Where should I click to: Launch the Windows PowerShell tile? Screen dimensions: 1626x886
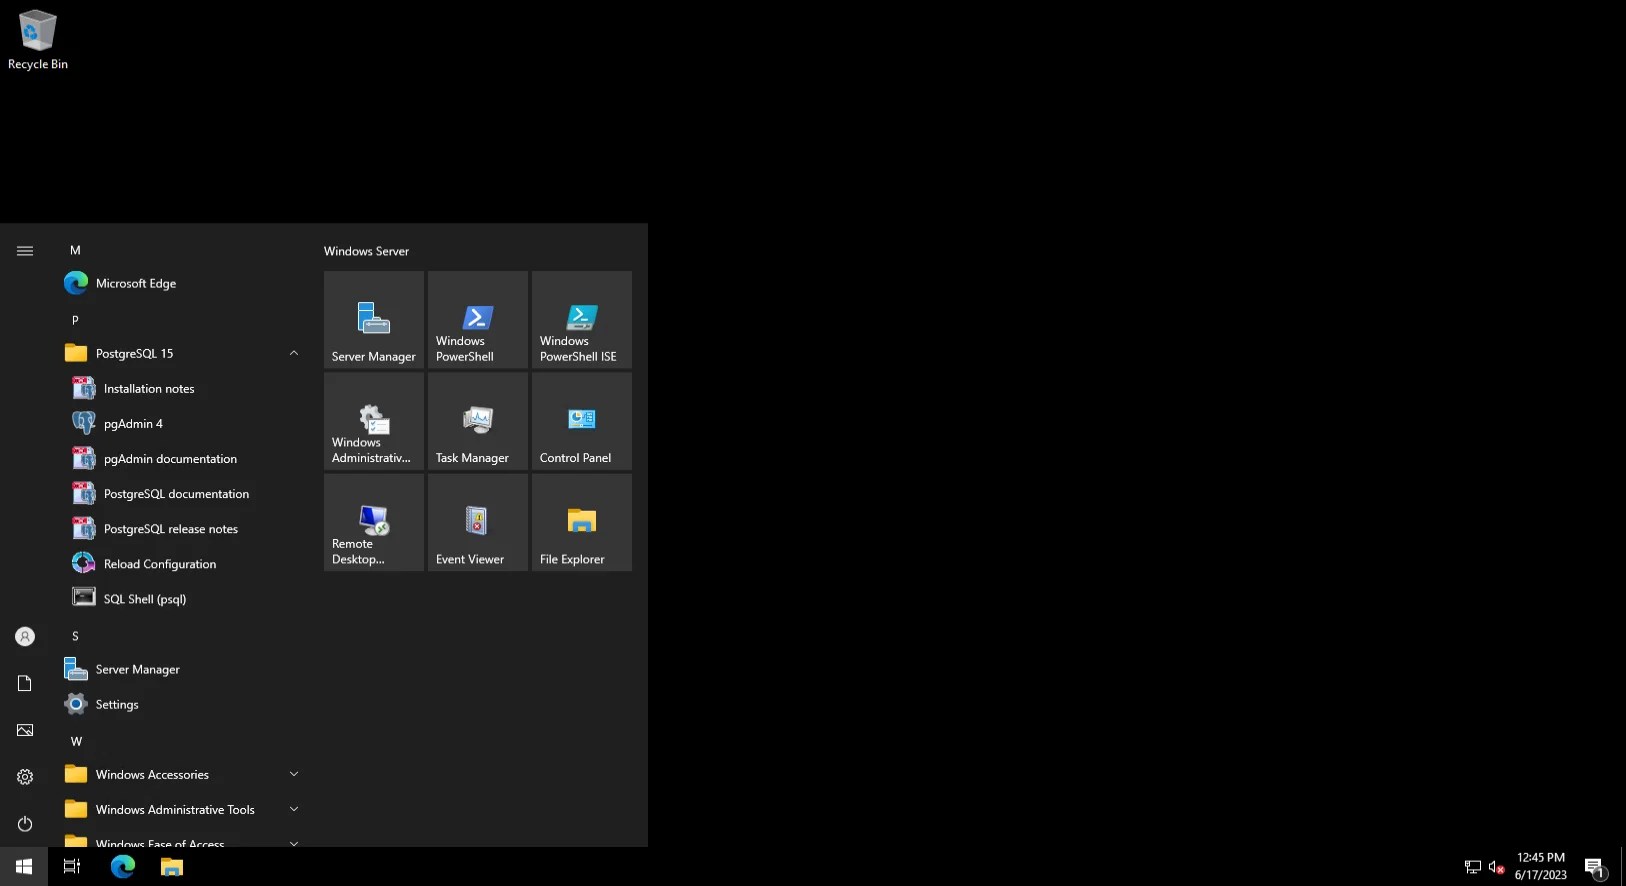(478, 320)
